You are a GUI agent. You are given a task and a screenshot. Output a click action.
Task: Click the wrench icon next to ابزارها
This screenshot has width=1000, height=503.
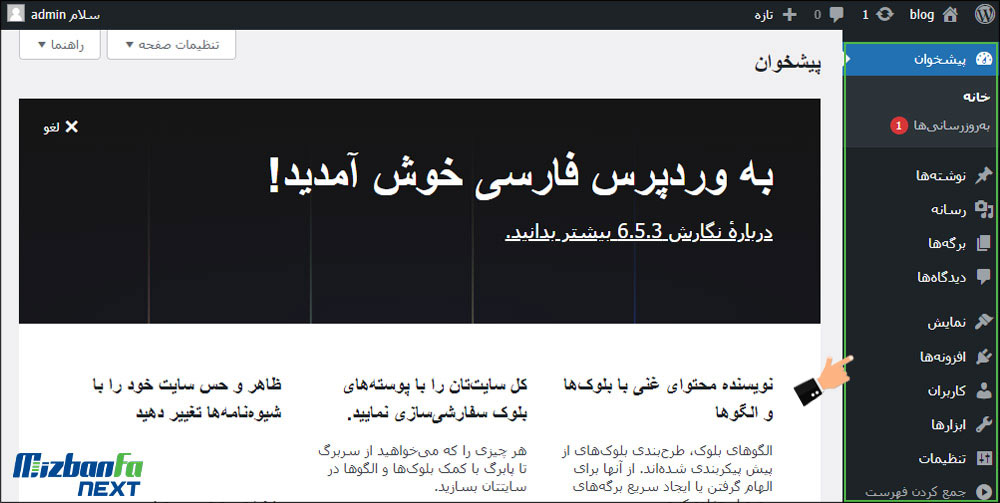[x=984, y=425]
